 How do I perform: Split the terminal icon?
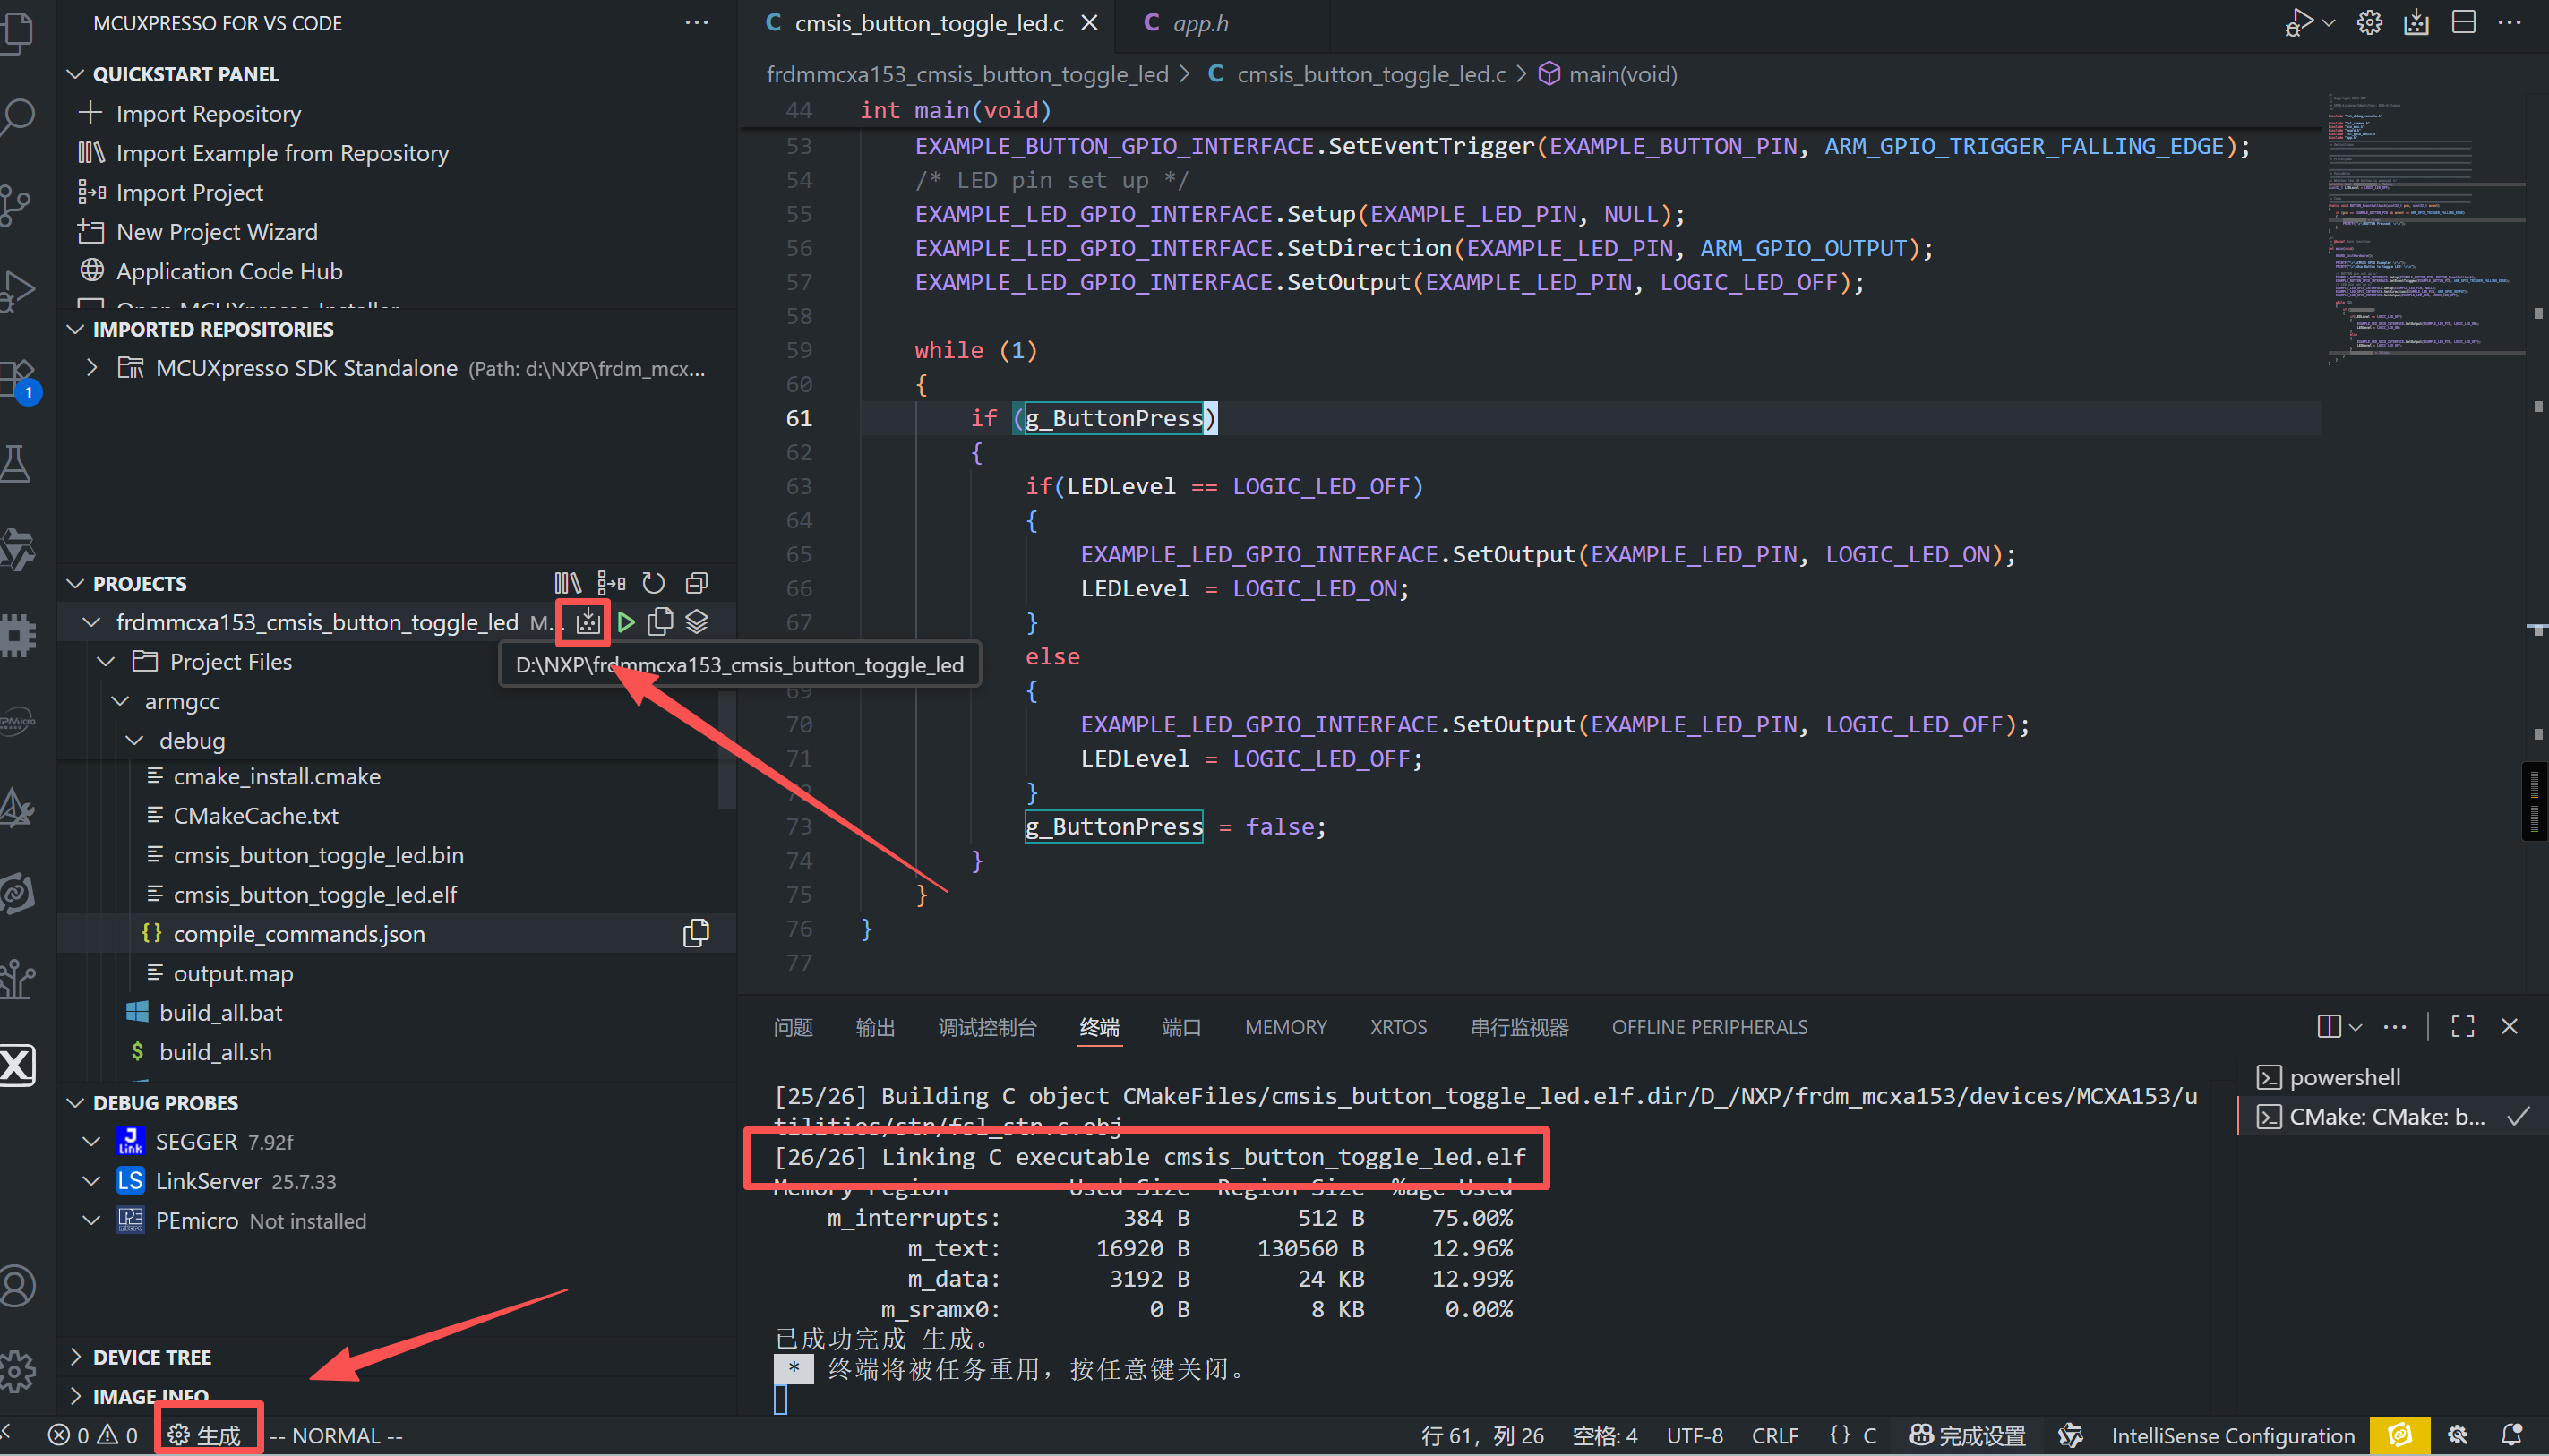2329,1026
